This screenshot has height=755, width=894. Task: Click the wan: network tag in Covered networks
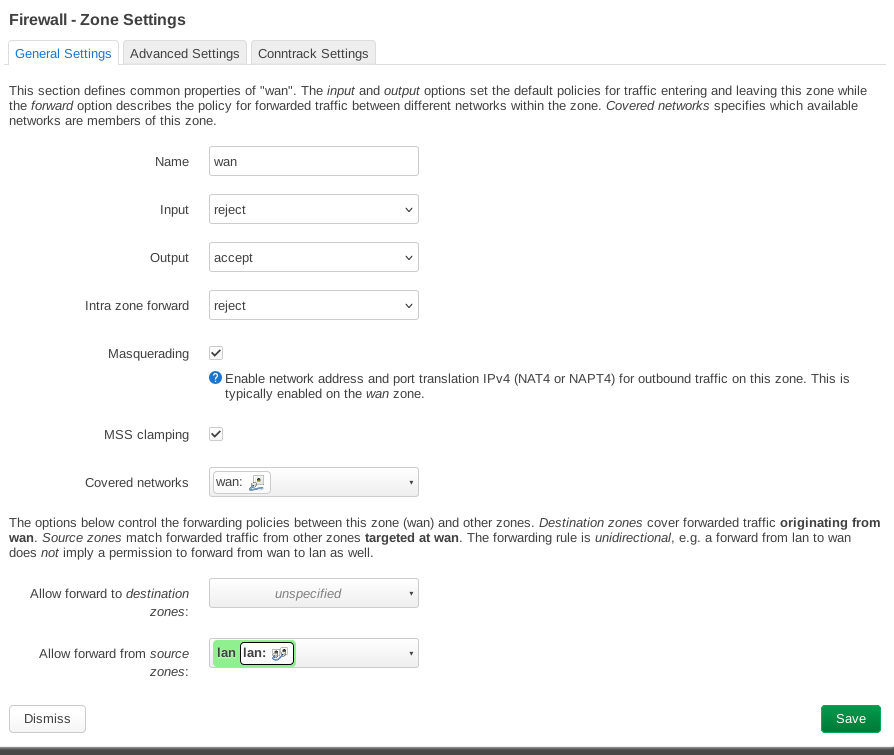coord(242,482)
